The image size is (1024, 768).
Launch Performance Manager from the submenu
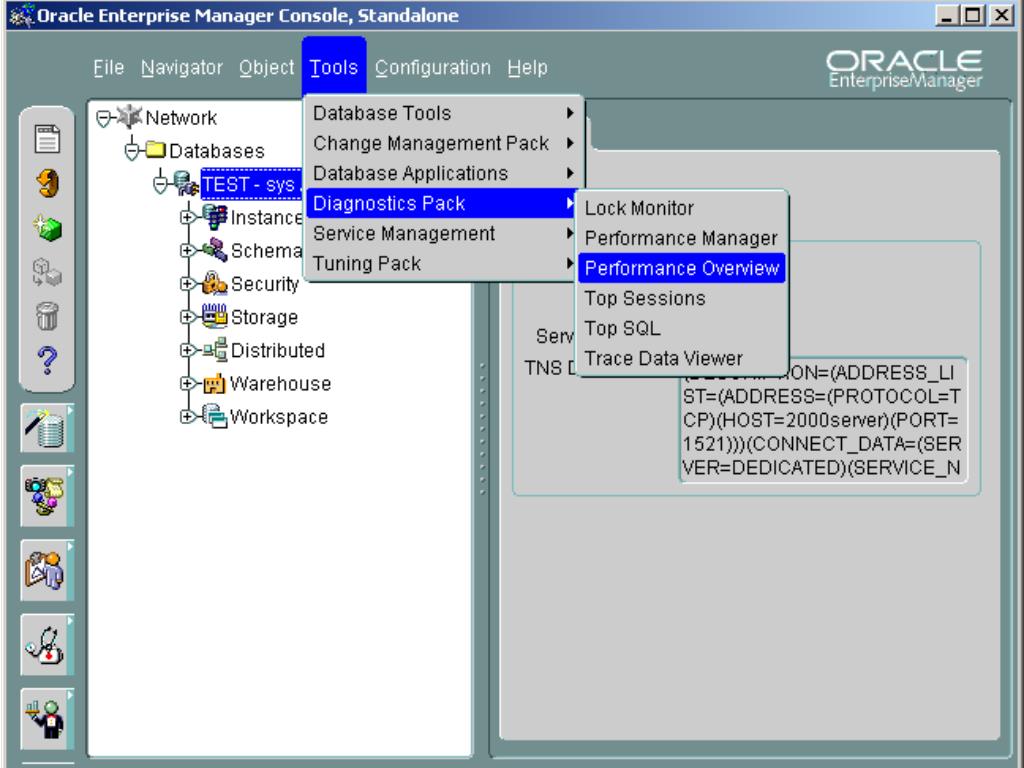[x=682, y=238]
